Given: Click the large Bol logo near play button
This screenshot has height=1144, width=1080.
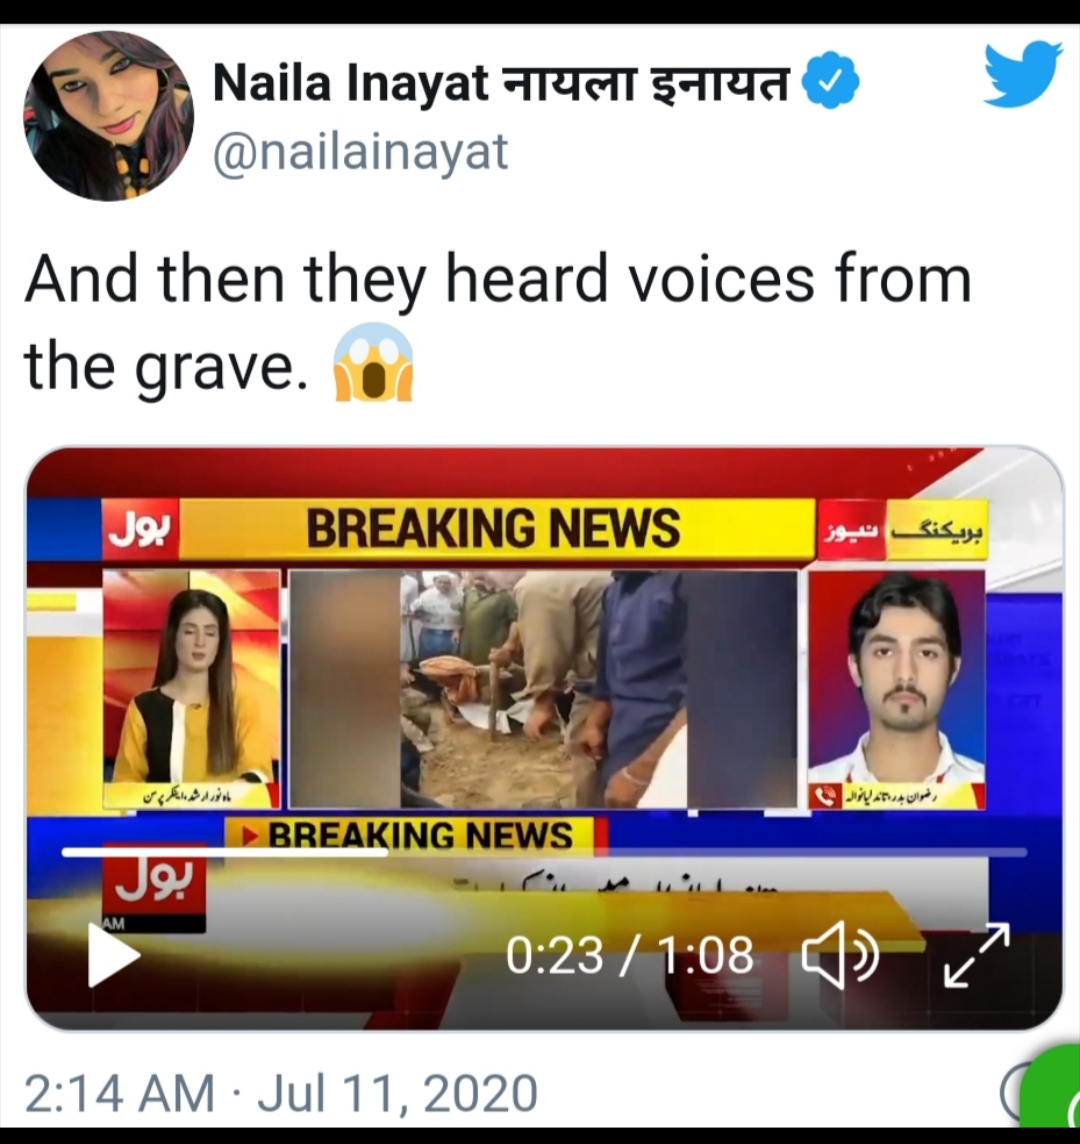Looking at the screenshot, I should coord(153,884).
